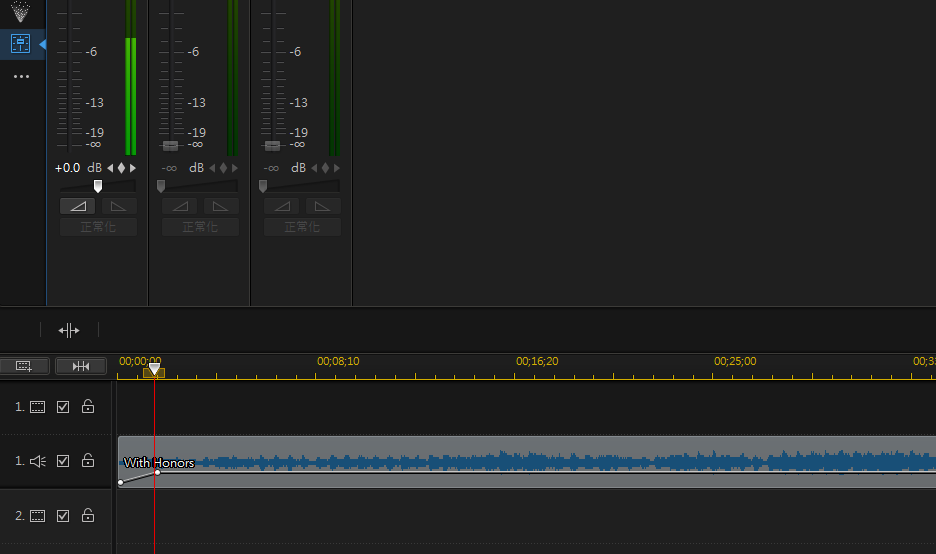Image resolution: width=936 pixels, height=554 pixels.
Task: Click previous keyframe arrow on second channel
Action: pos(213,168)
